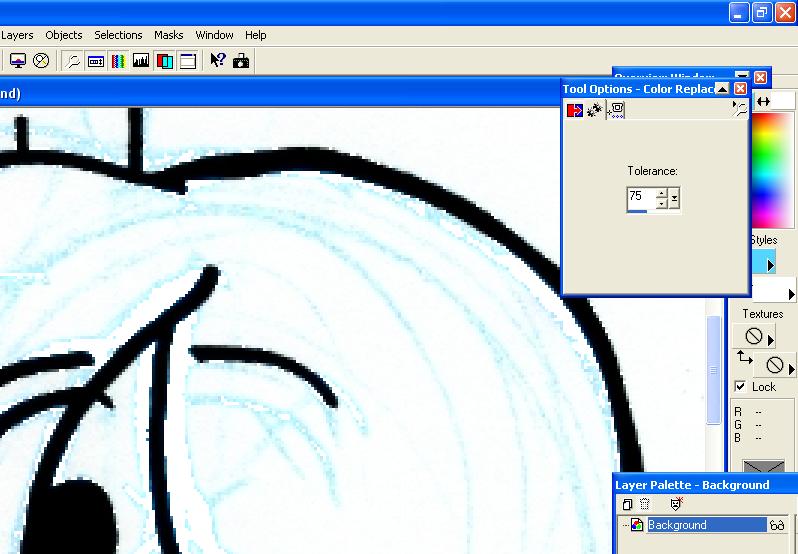Viewport: 798px width, 554px height.
Task: Toggle the Color Palette rainbow toolbar icon
Action: pos(119,61)
